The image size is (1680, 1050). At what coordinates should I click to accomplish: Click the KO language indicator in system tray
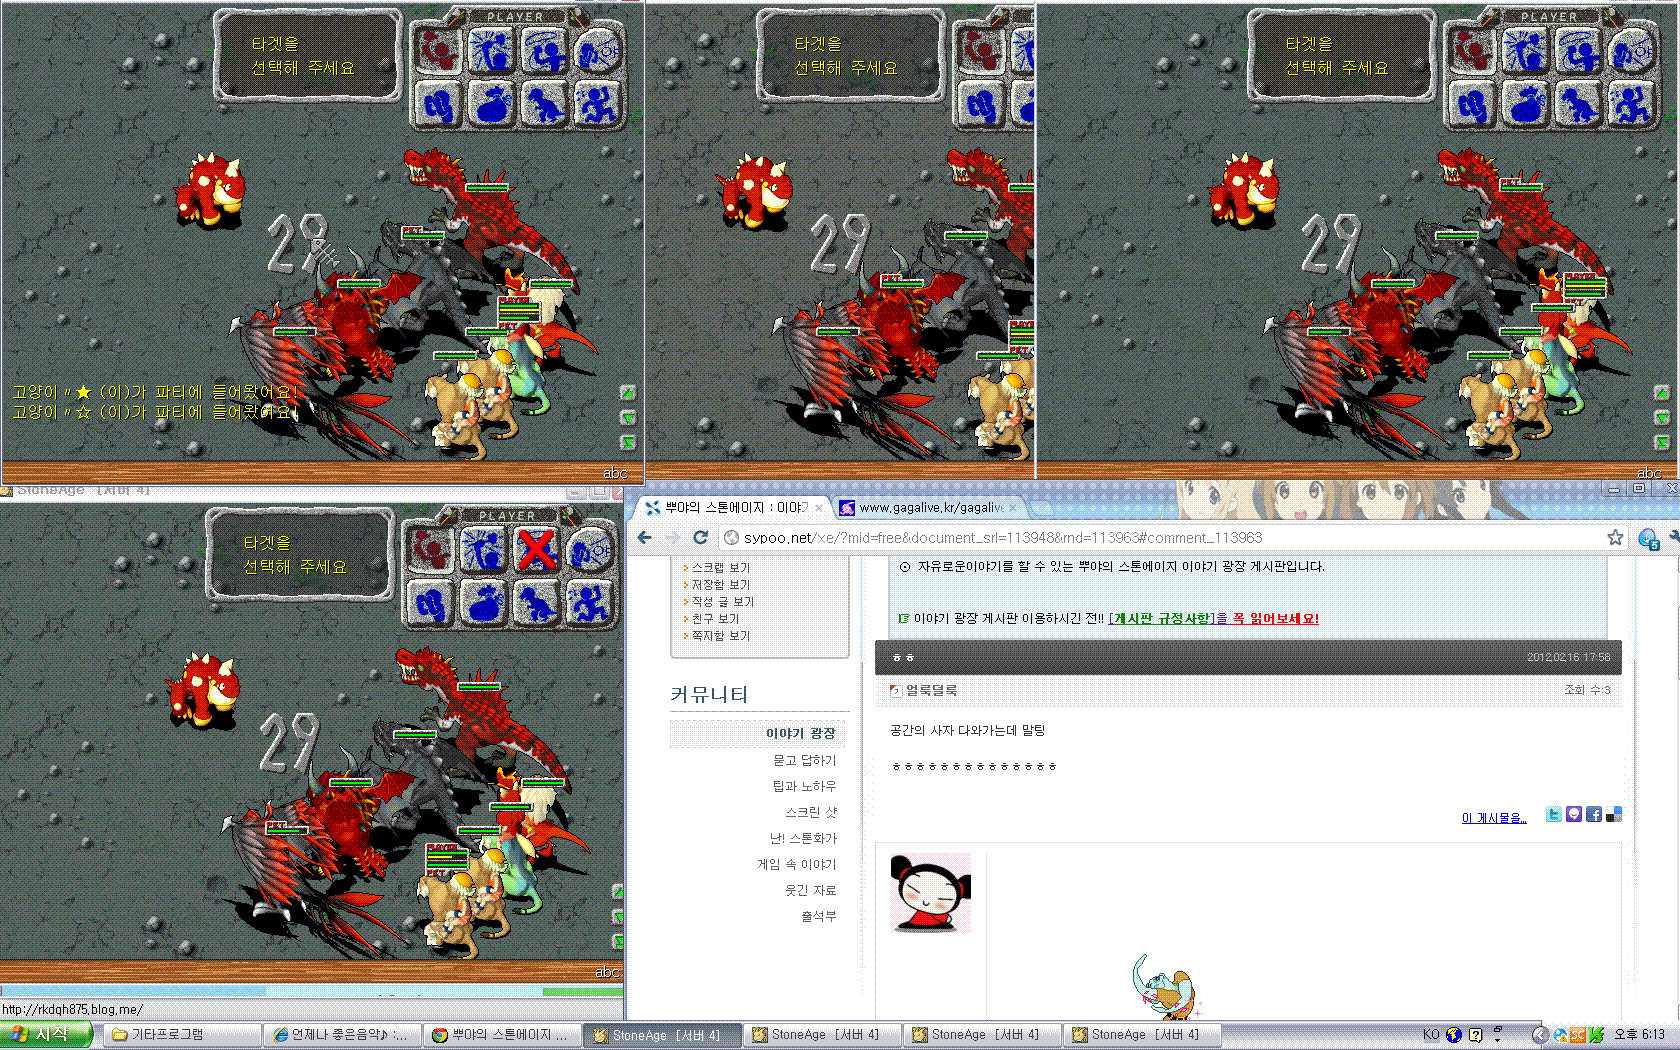tap(1431, 1035)
